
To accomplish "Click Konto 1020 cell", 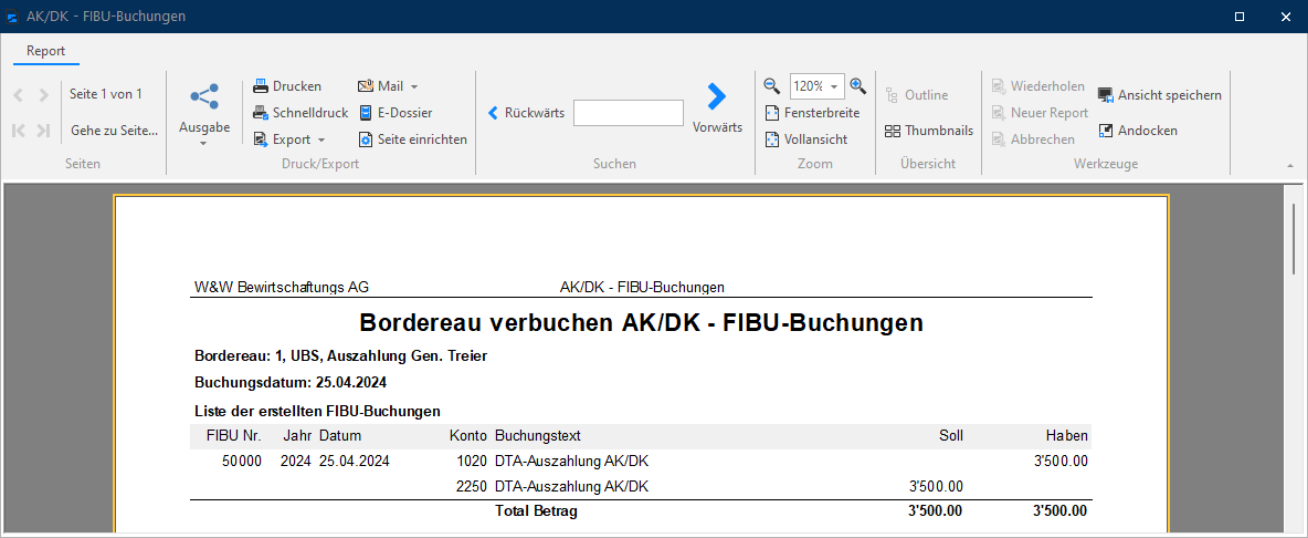I will (x=470, y=461).
